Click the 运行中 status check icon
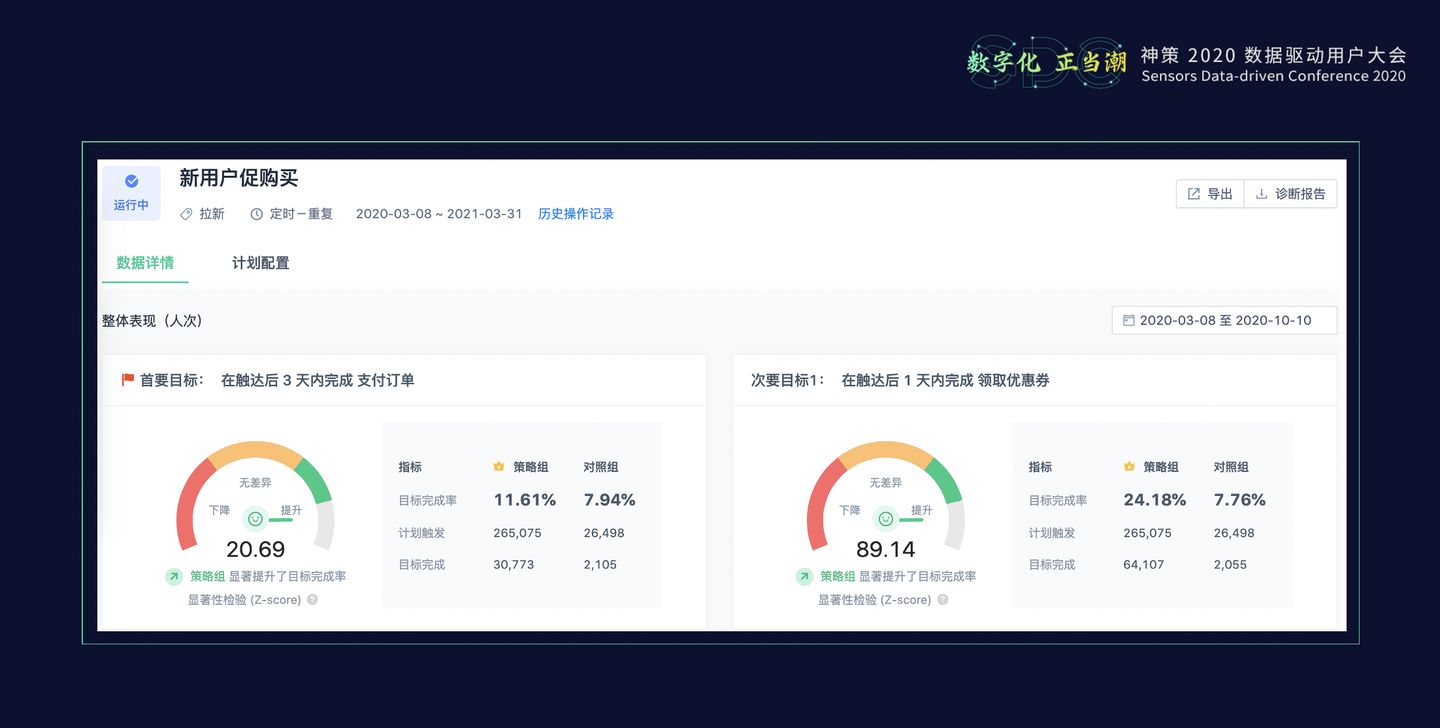The height and width of the screenshot is (728, 1440). 131,181
